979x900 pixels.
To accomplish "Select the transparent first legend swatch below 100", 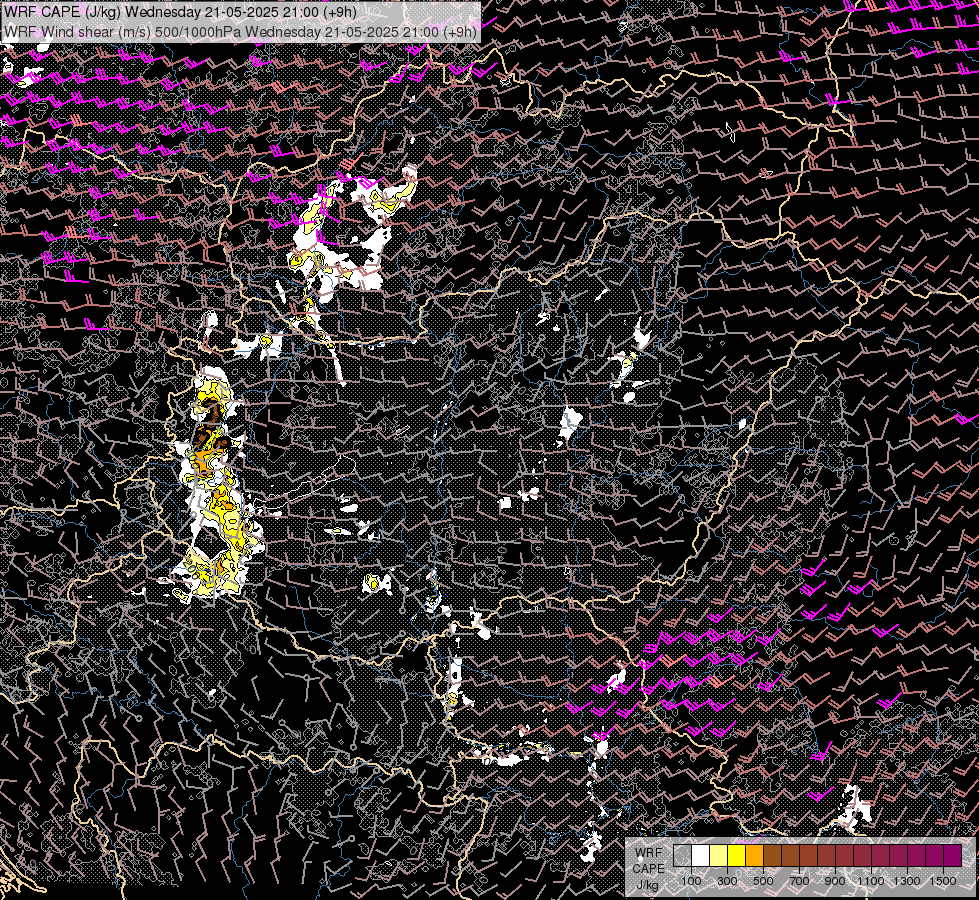I will [682, 855].
